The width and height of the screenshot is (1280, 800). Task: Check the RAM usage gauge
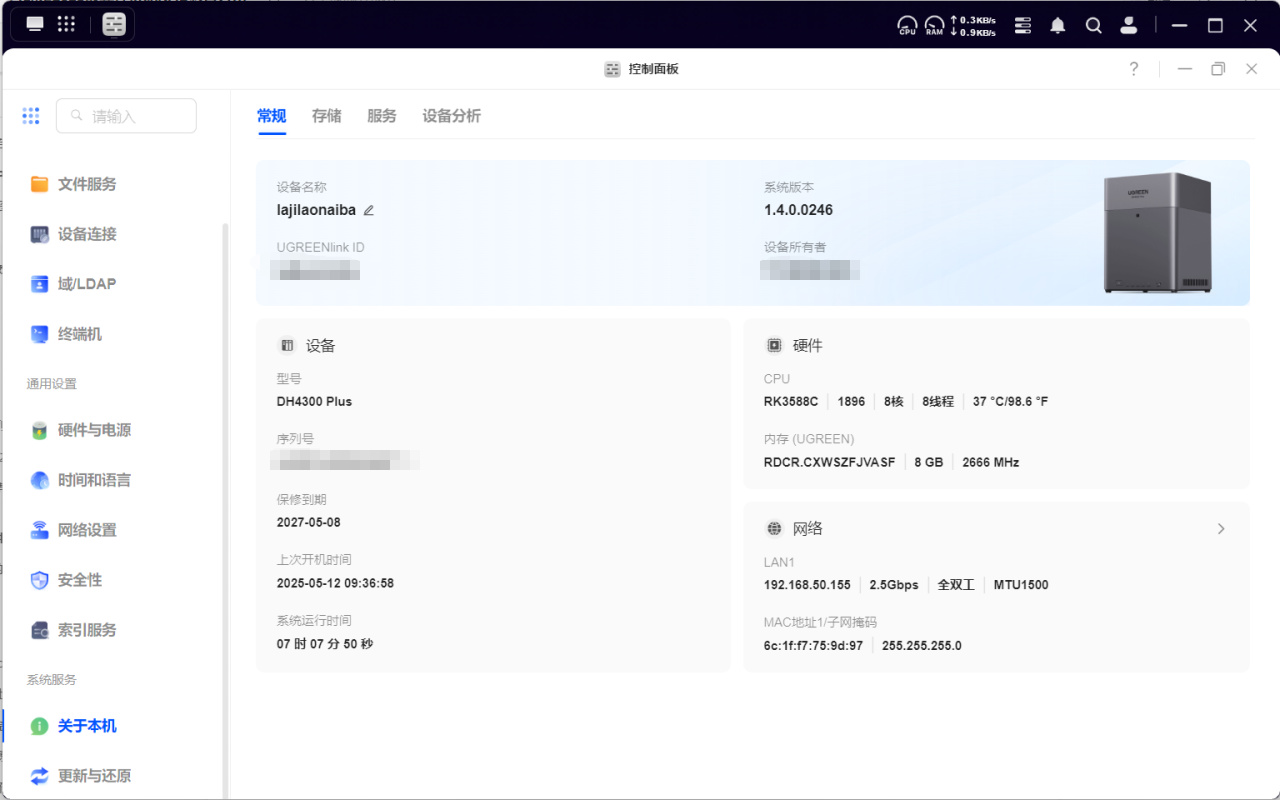coord(934,25)
